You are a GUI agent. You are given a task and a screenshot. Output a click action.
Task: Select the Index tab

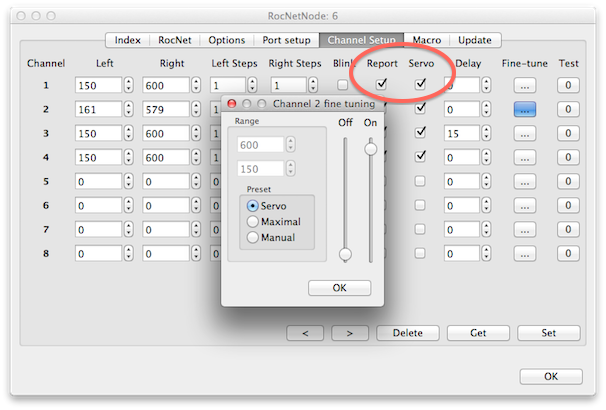point(128,40)
